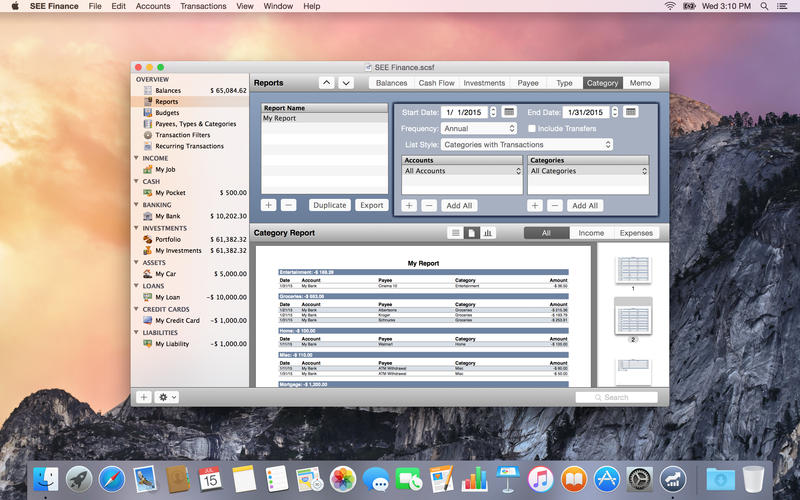Open the List Style dropdown
This screenshot has height=500, width=800.
coord(527,145)
